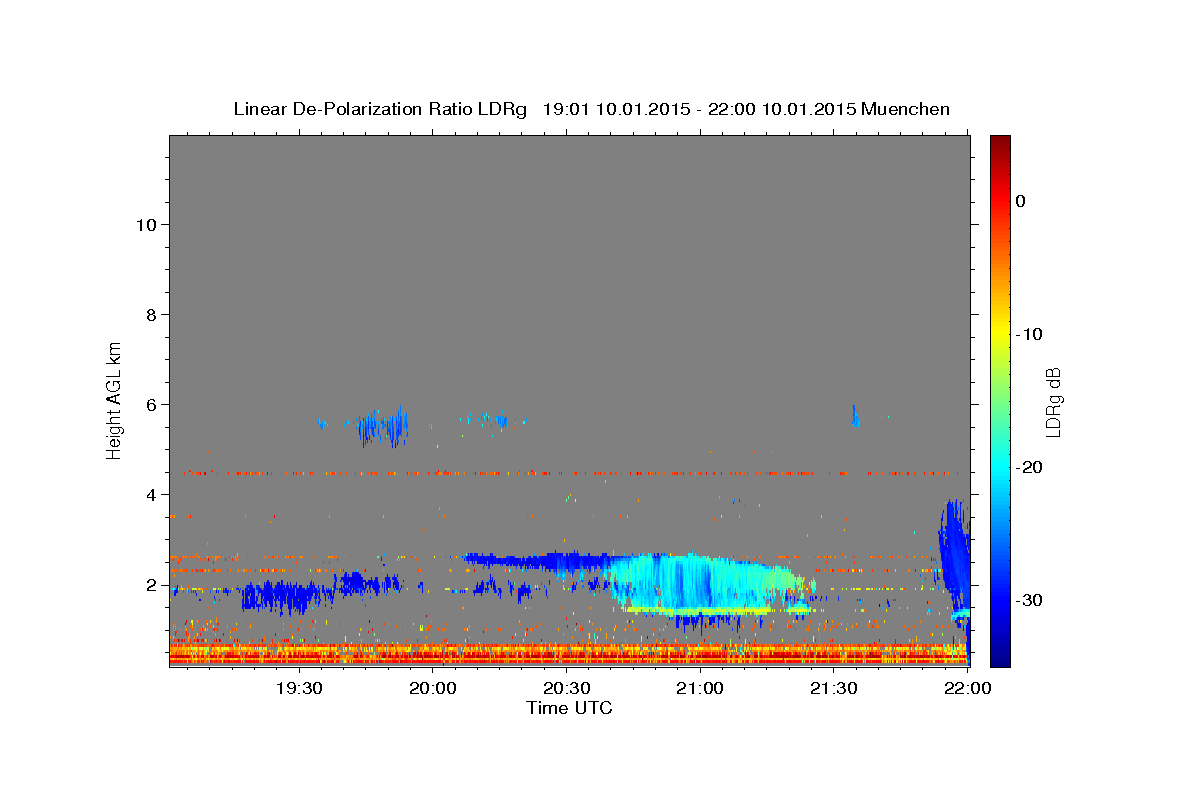Click the 'LDRg dB' colorbar label
Screen dimensions: 1200x800
tap(1053, 402)
